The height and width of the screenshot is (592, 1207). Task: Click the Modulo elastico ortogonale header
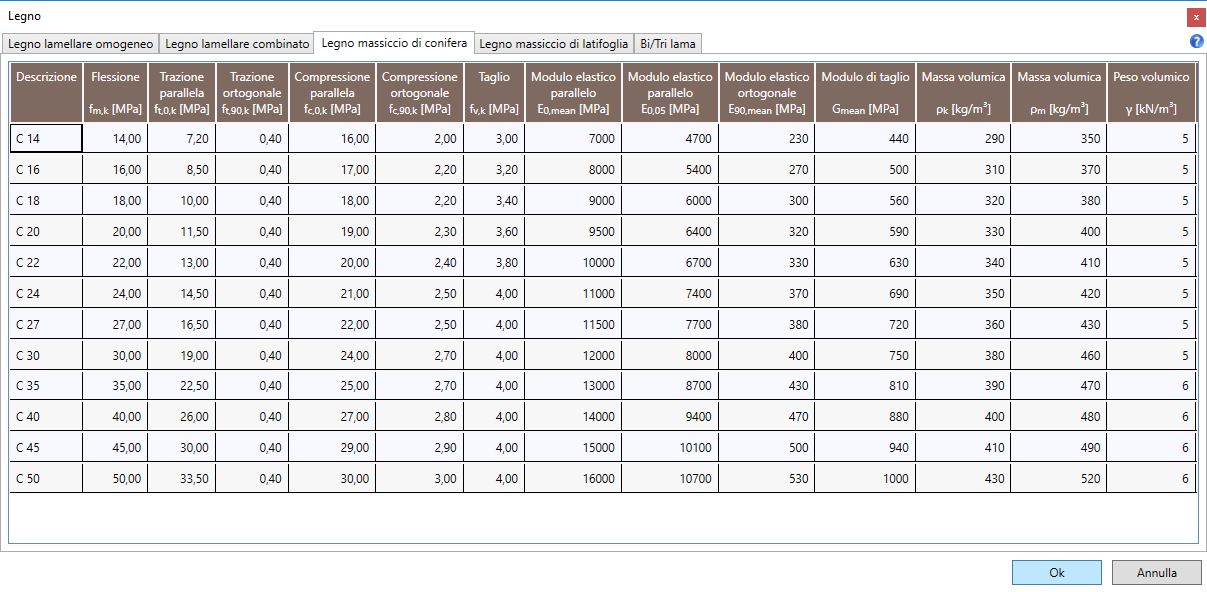(767, 92)
